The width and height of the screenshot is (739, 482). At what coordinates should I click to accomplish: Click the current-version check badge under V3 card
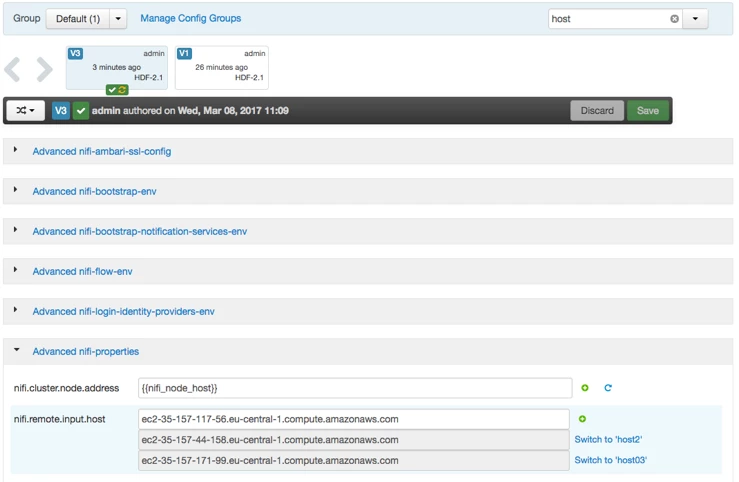click(x=117, y=90)
